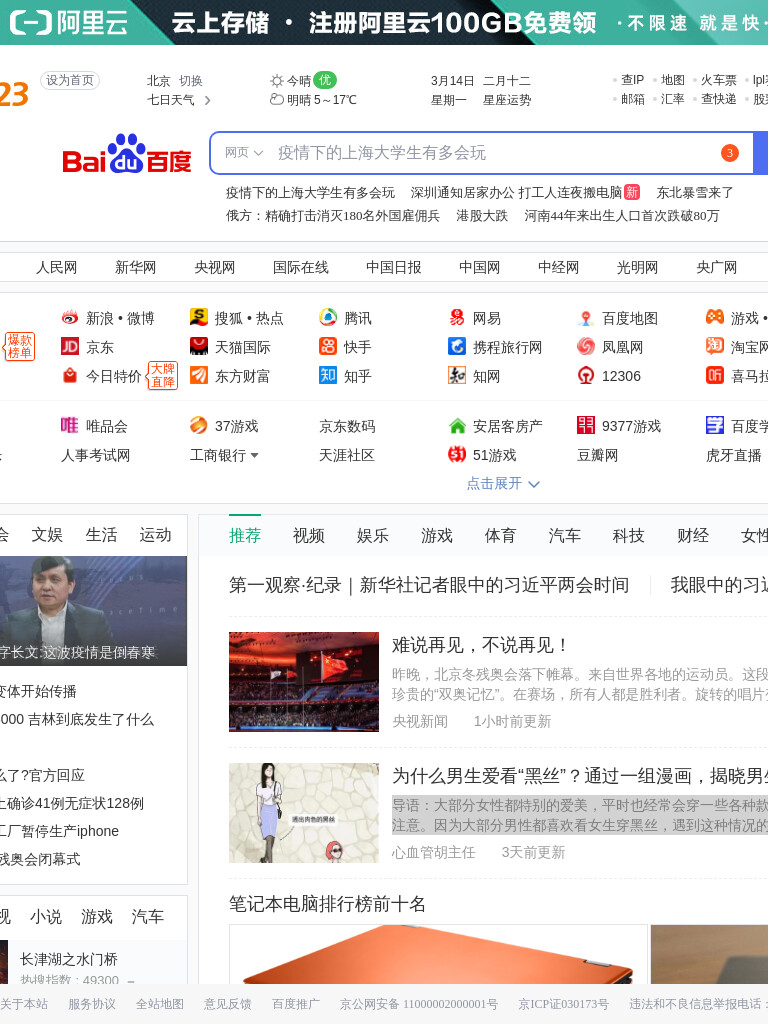Viewport: 768px width, 1024px height.
Task: Click the Taobao 淘宝 icon
Action: 714,347
